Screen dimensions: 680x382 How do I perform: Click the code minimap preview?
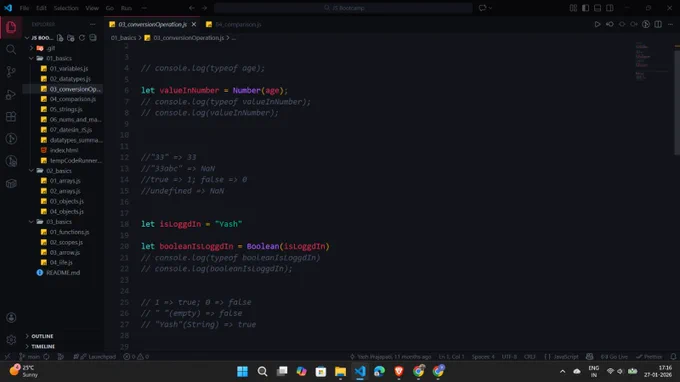click(651, 61)
